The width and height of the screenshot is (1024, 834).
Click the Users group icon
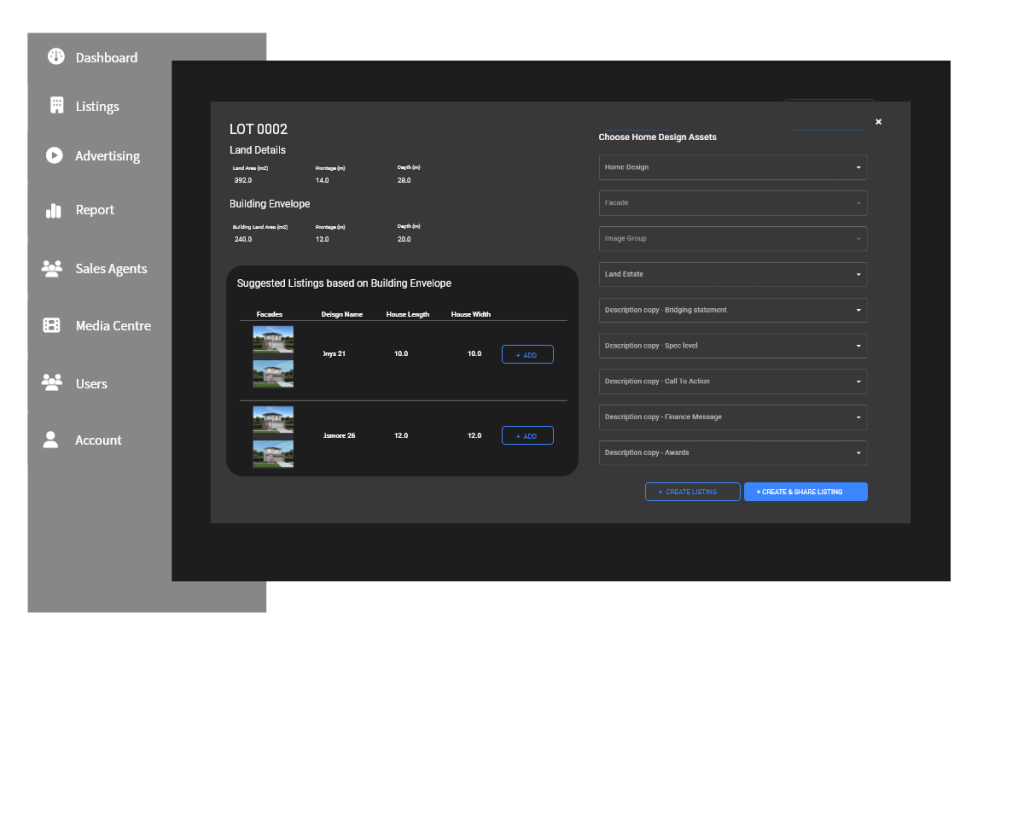pyautogui.click(x=52, y=383)
